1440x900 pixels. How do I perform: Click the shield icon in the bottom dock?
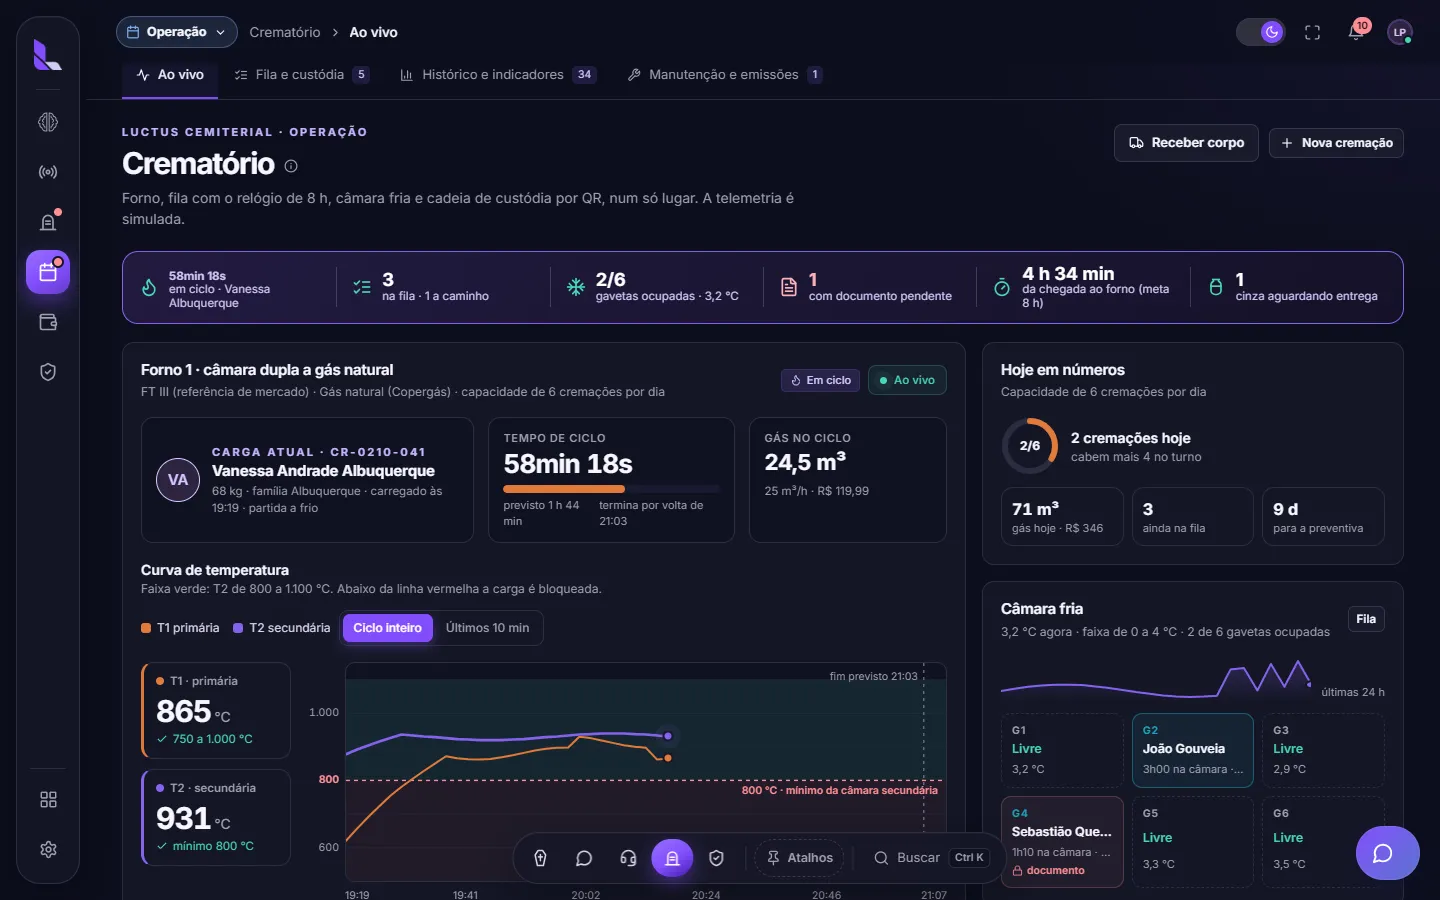tap(716, 858)
